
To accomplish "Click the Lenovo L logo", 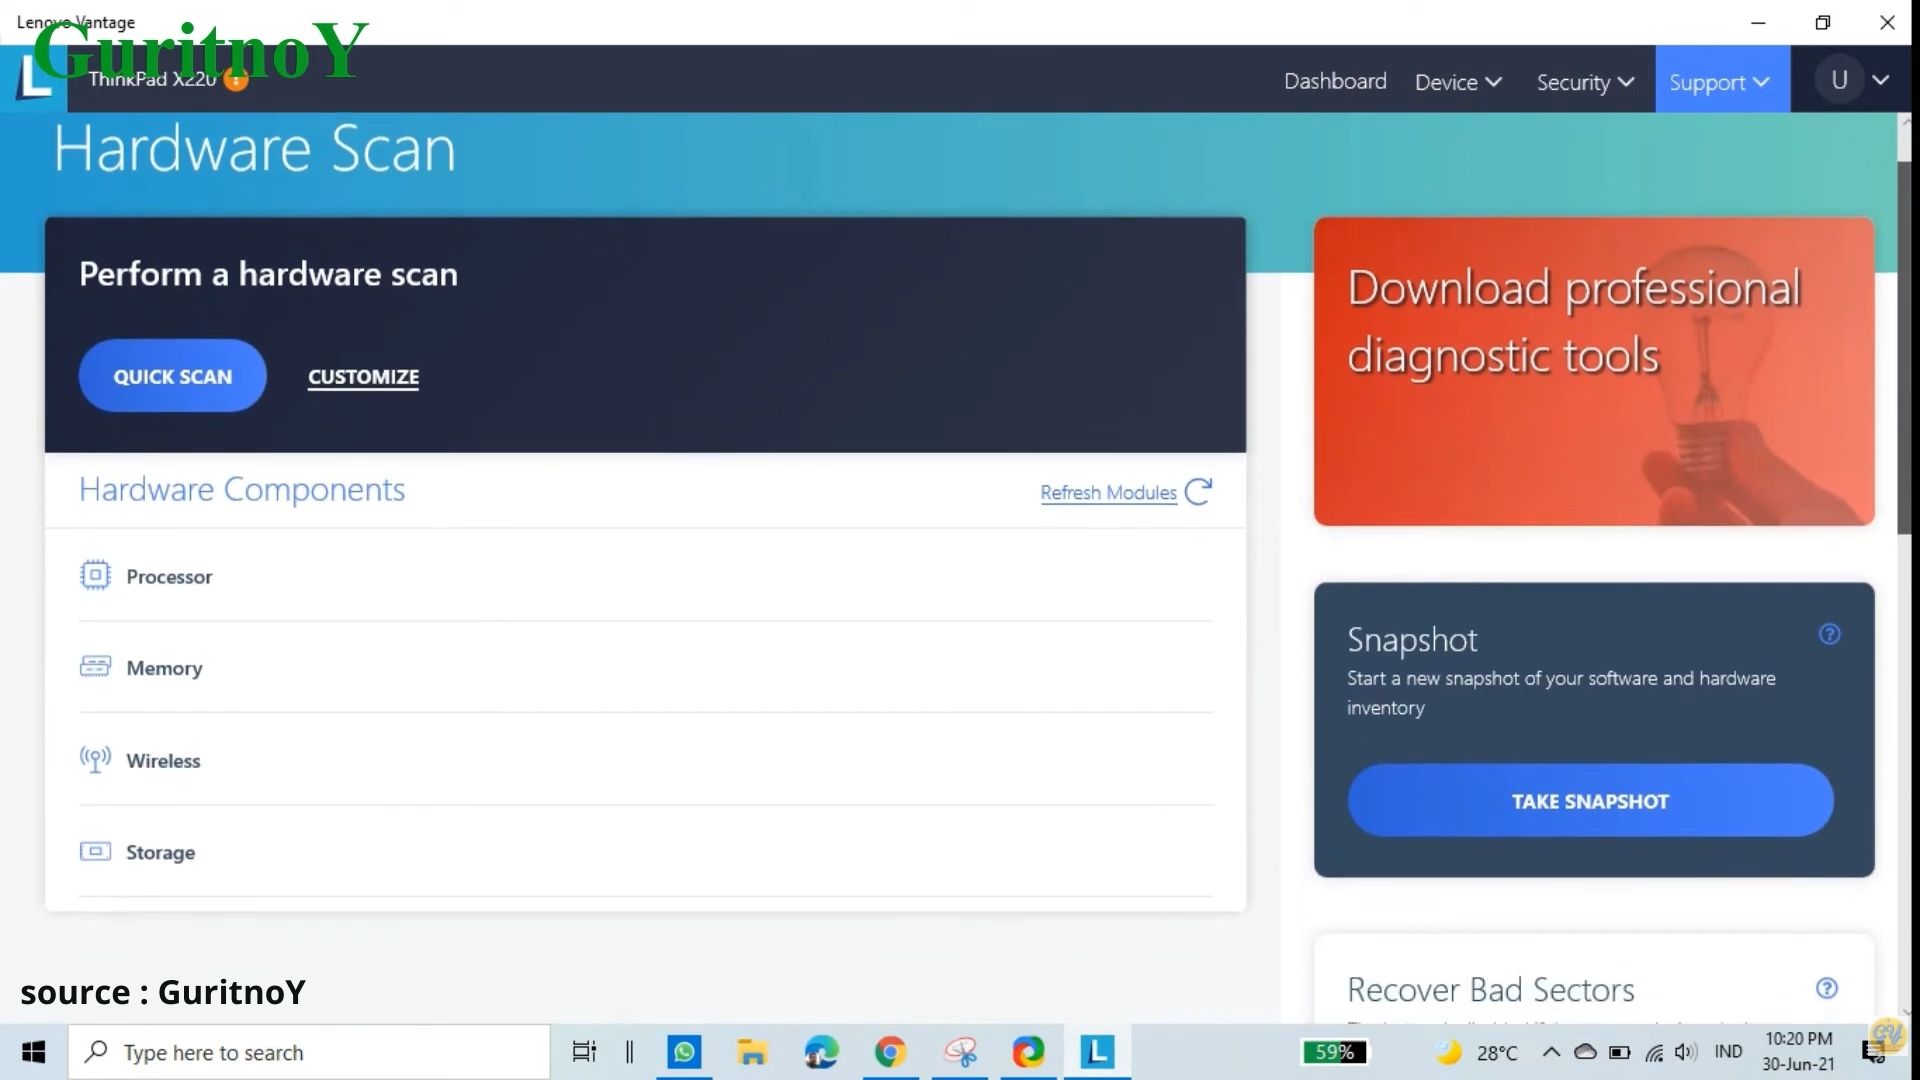I will click(x=35, y=79).
